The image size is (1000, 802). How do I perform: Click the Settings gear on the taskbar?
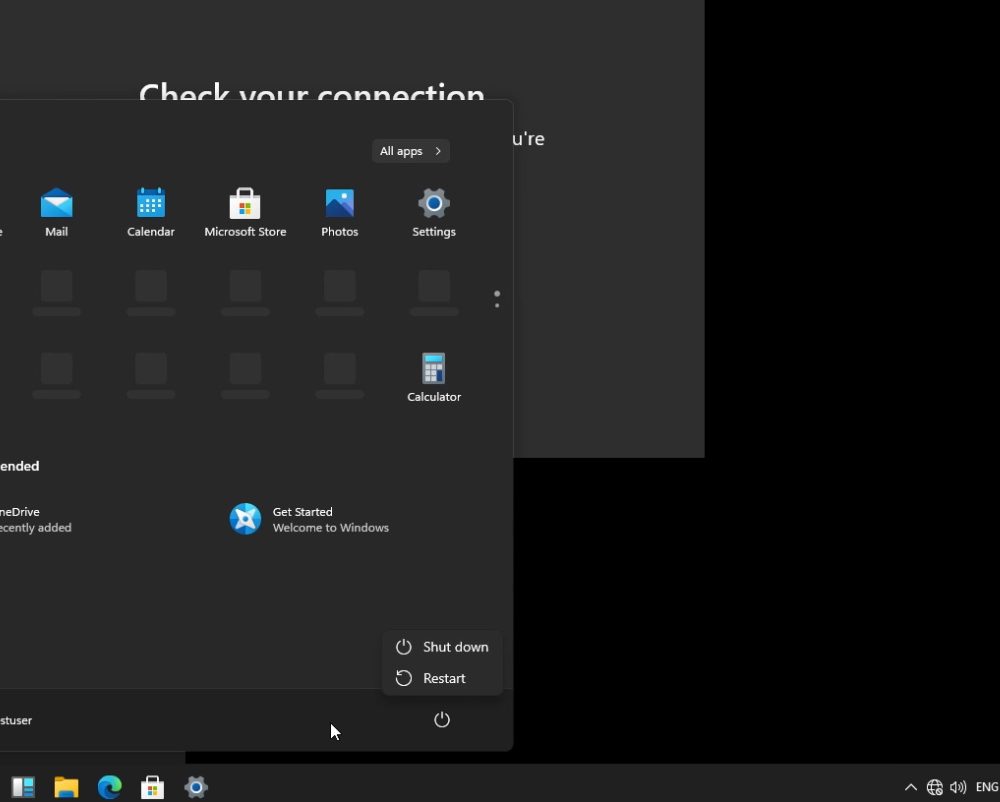click(196, 787)
